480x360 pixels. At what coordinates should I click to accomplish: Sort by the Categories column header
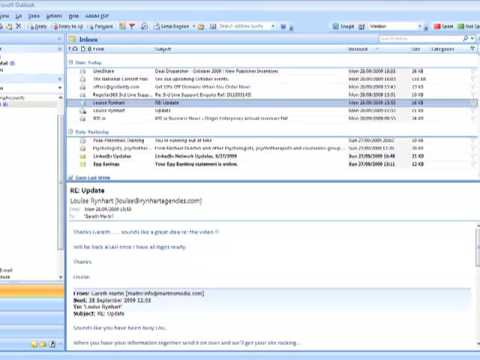(443, 49)
